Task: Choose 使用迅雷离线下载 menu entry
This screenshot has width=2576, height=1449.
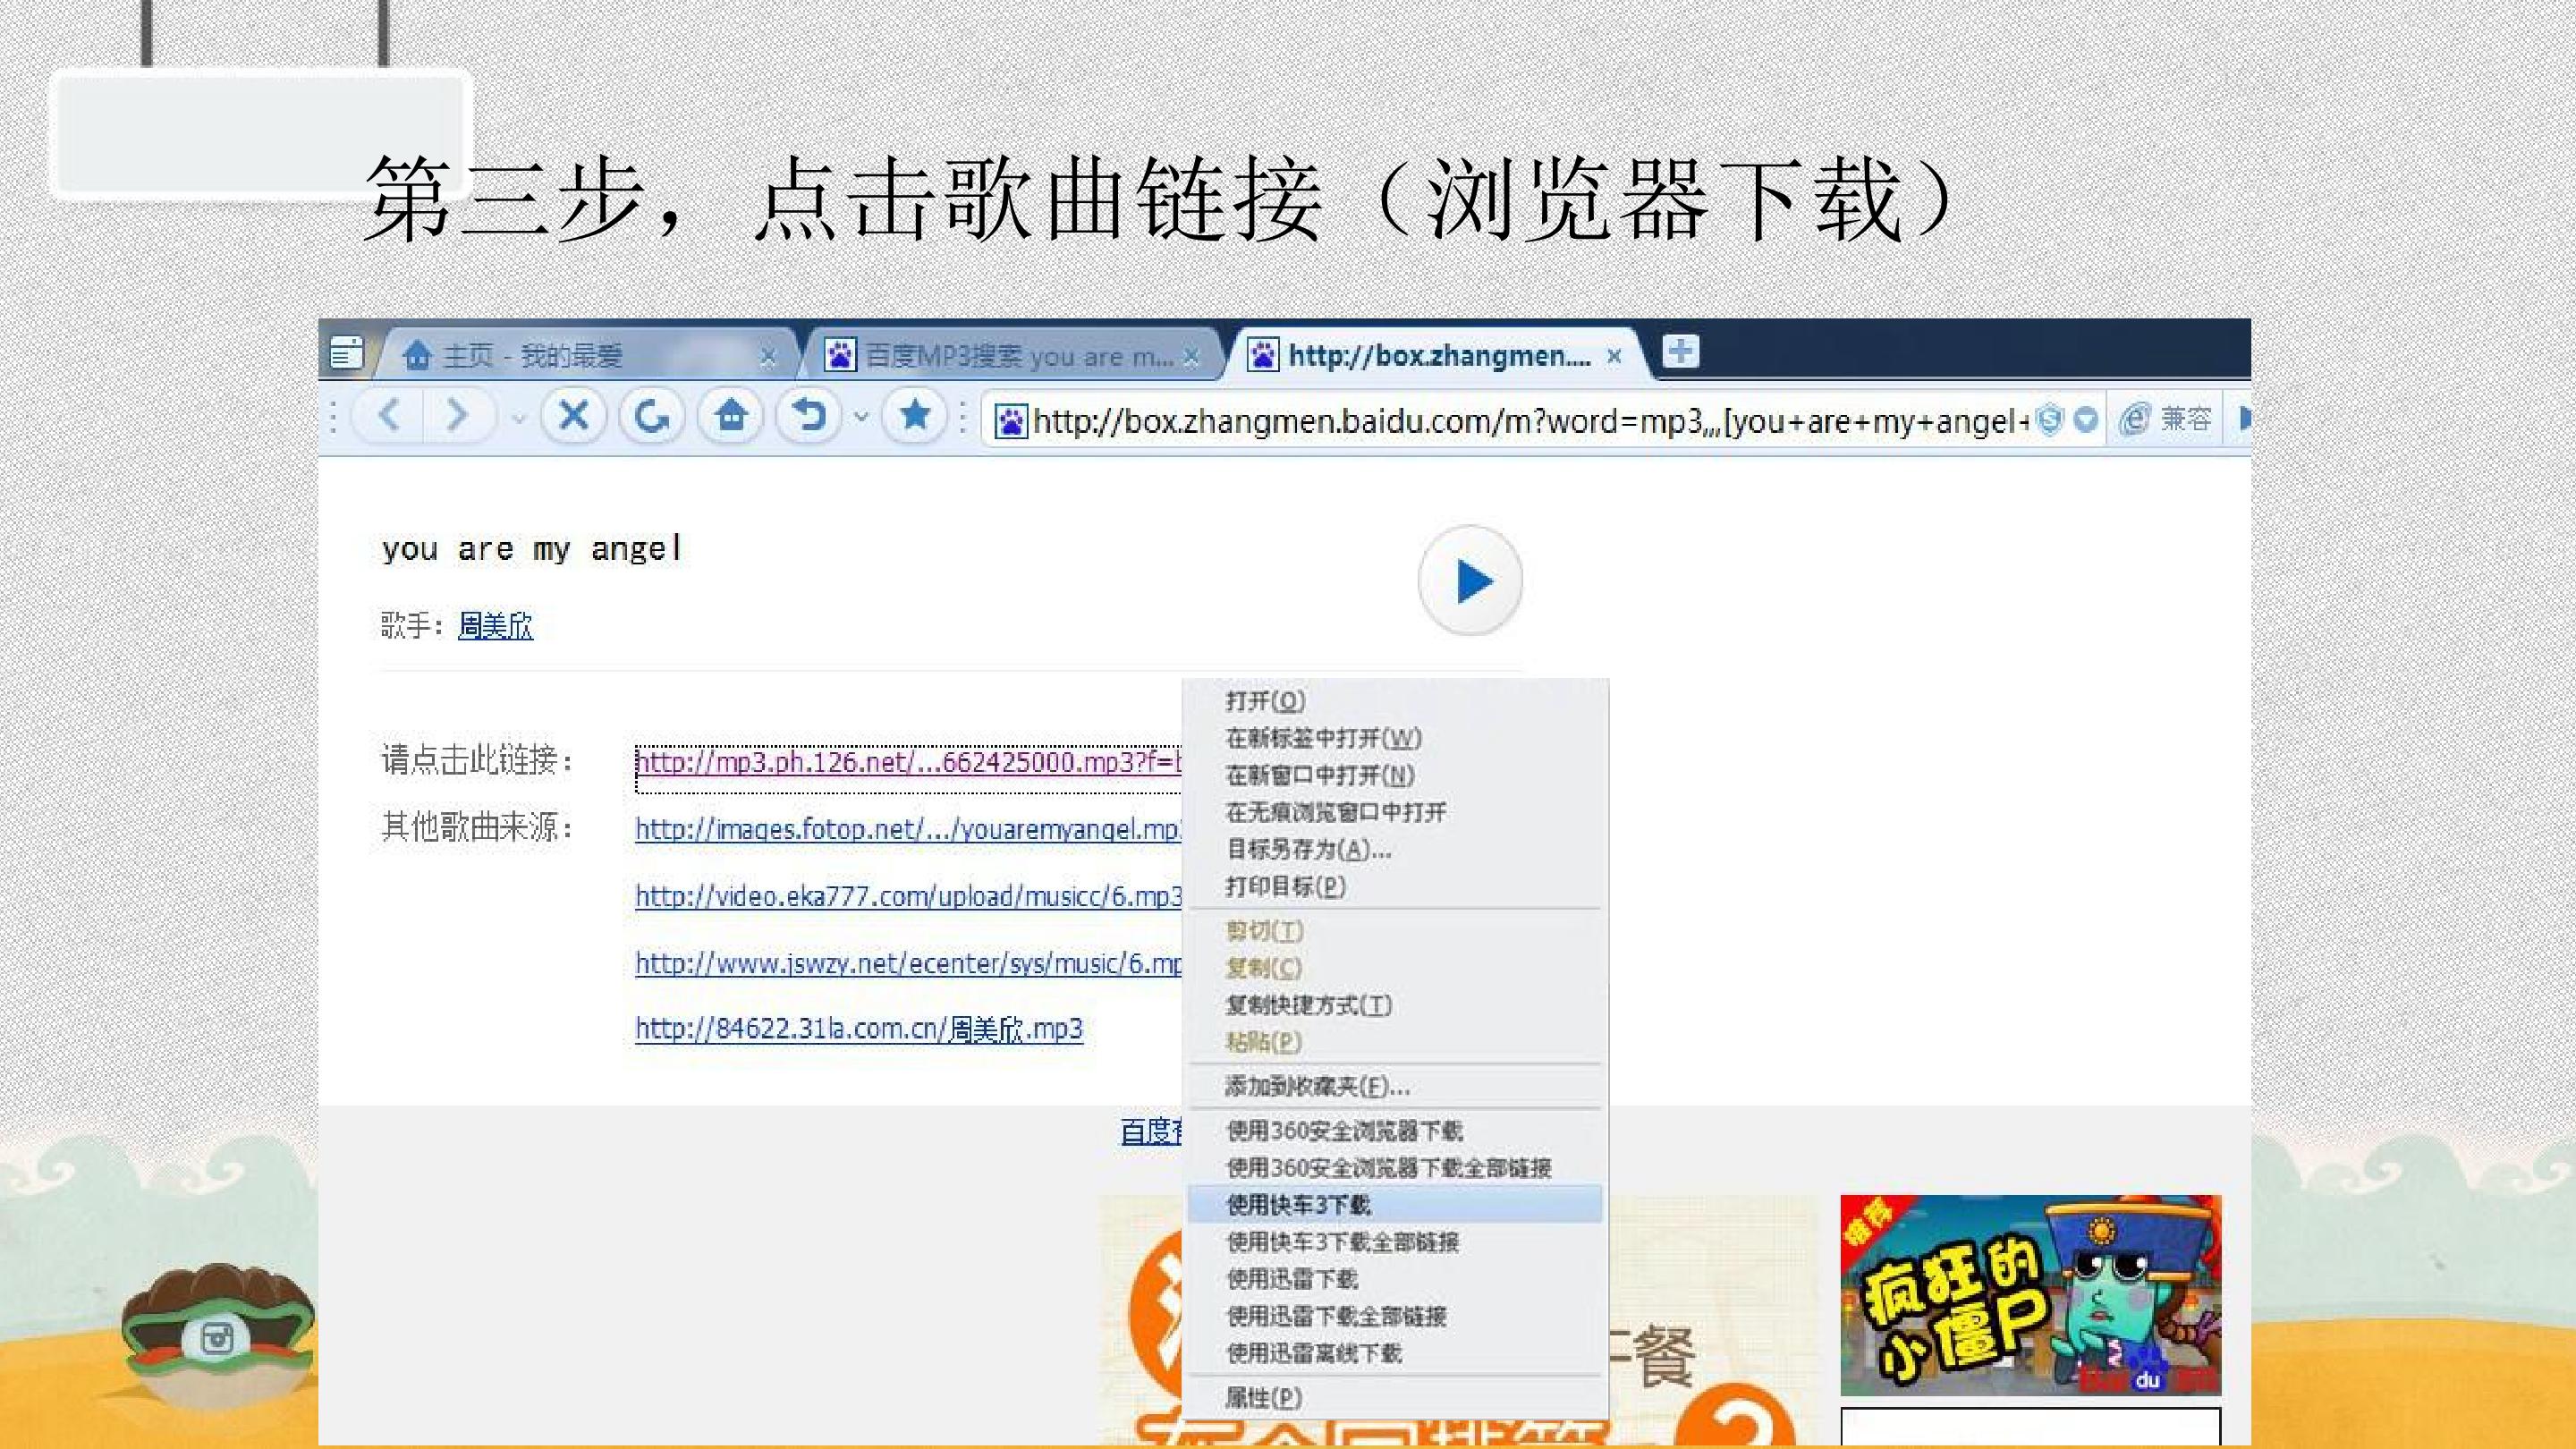Action: [1395, 1353]
